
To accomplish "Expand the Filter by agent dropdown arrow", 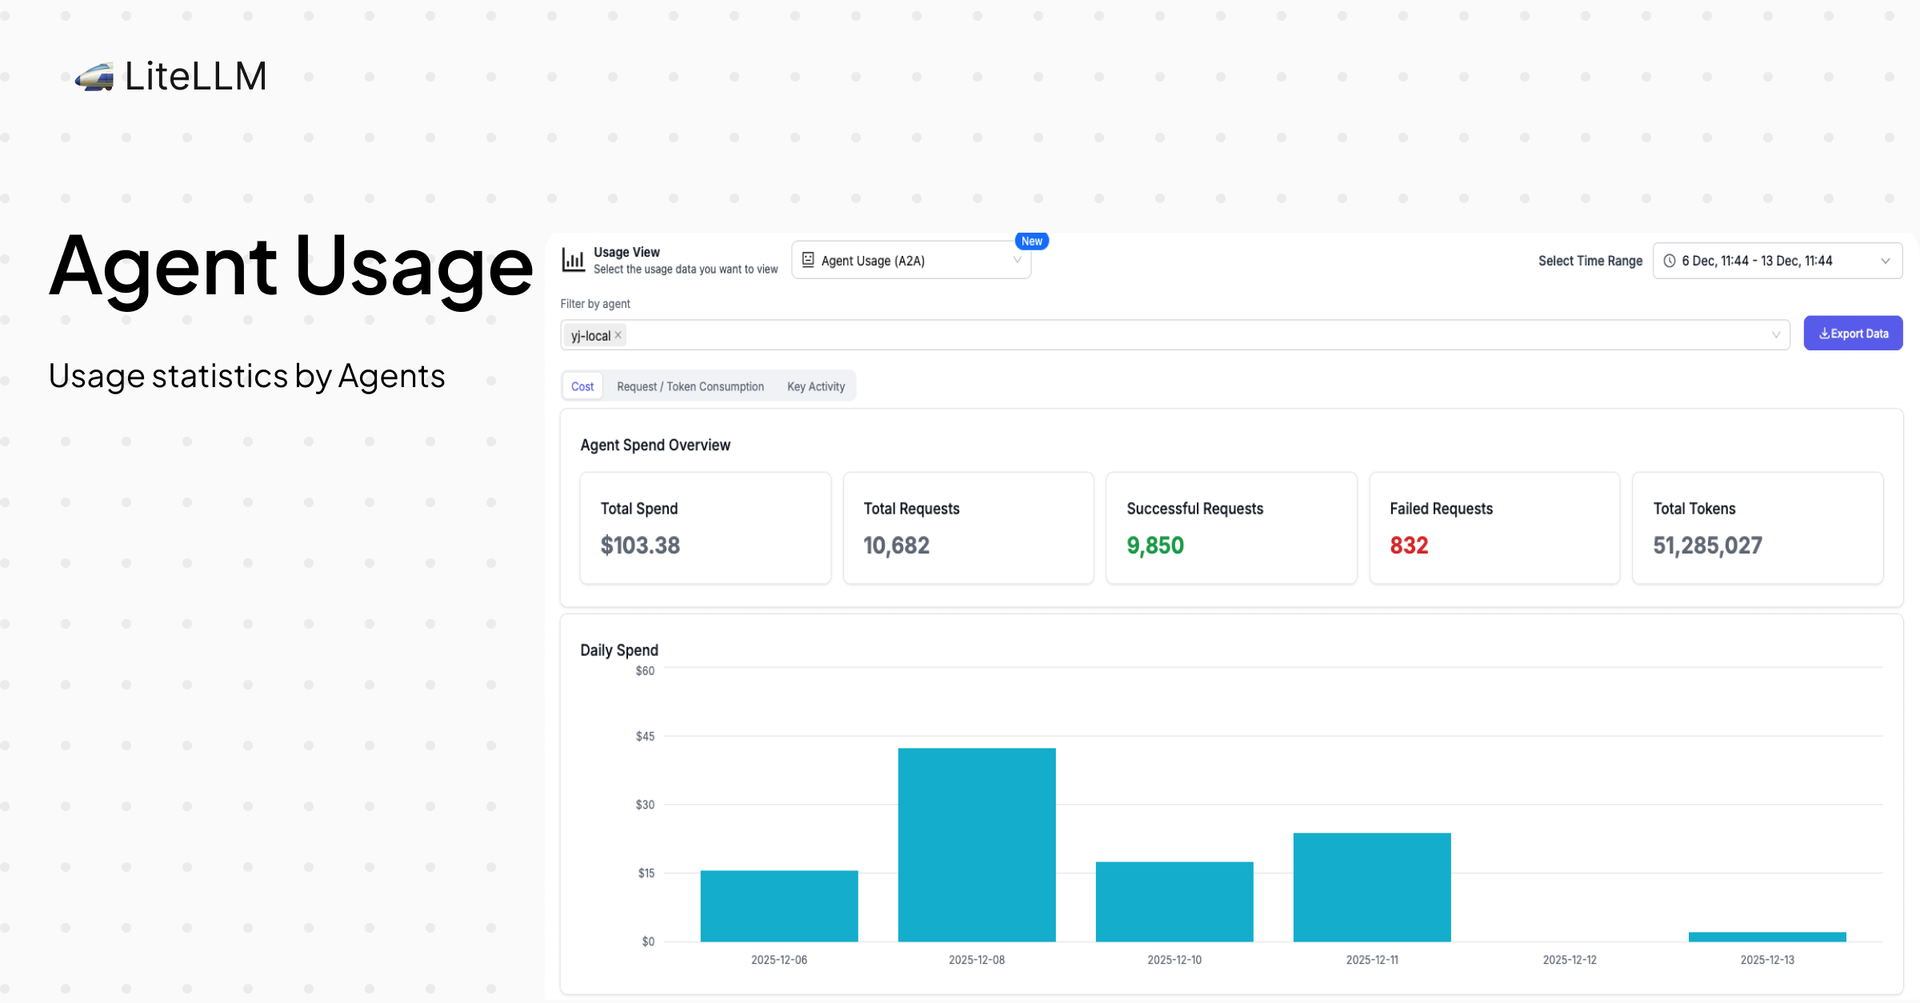I will click(x=1776, y=335).
